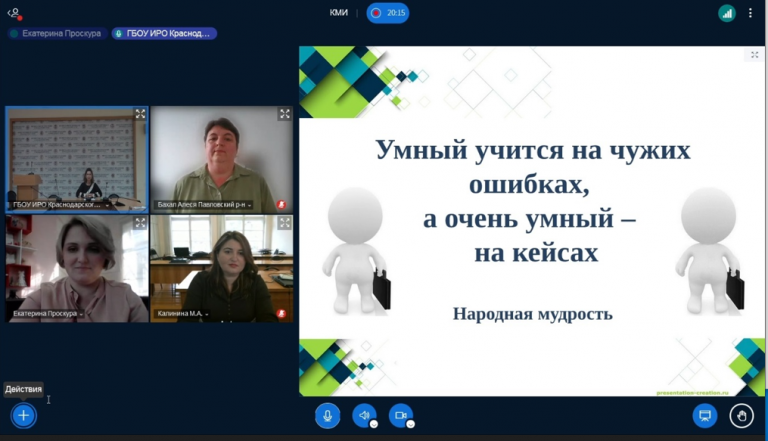Open the Бахал Алеся Павловский name dropdown
The width and height of the screenshot is (768, 441).
click(249, 205)
